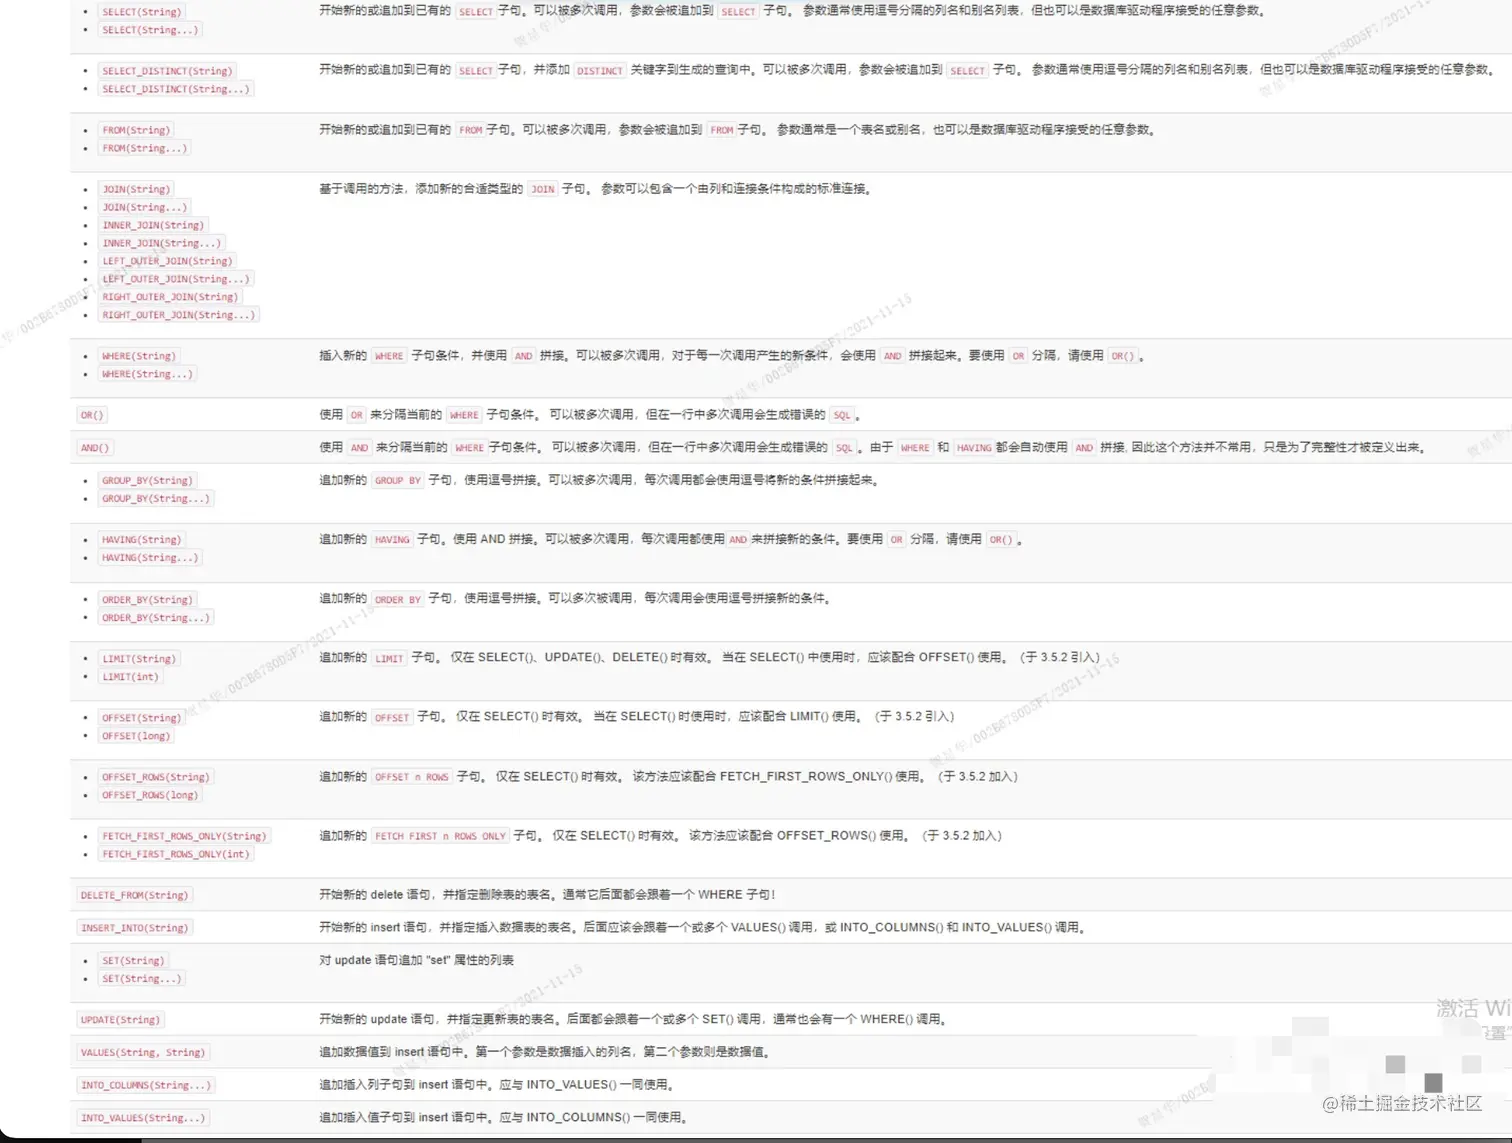Click the "FROM(String...)" varargs label
The width and height of the screenshot is (1512, 1143).
pos(144,148)
